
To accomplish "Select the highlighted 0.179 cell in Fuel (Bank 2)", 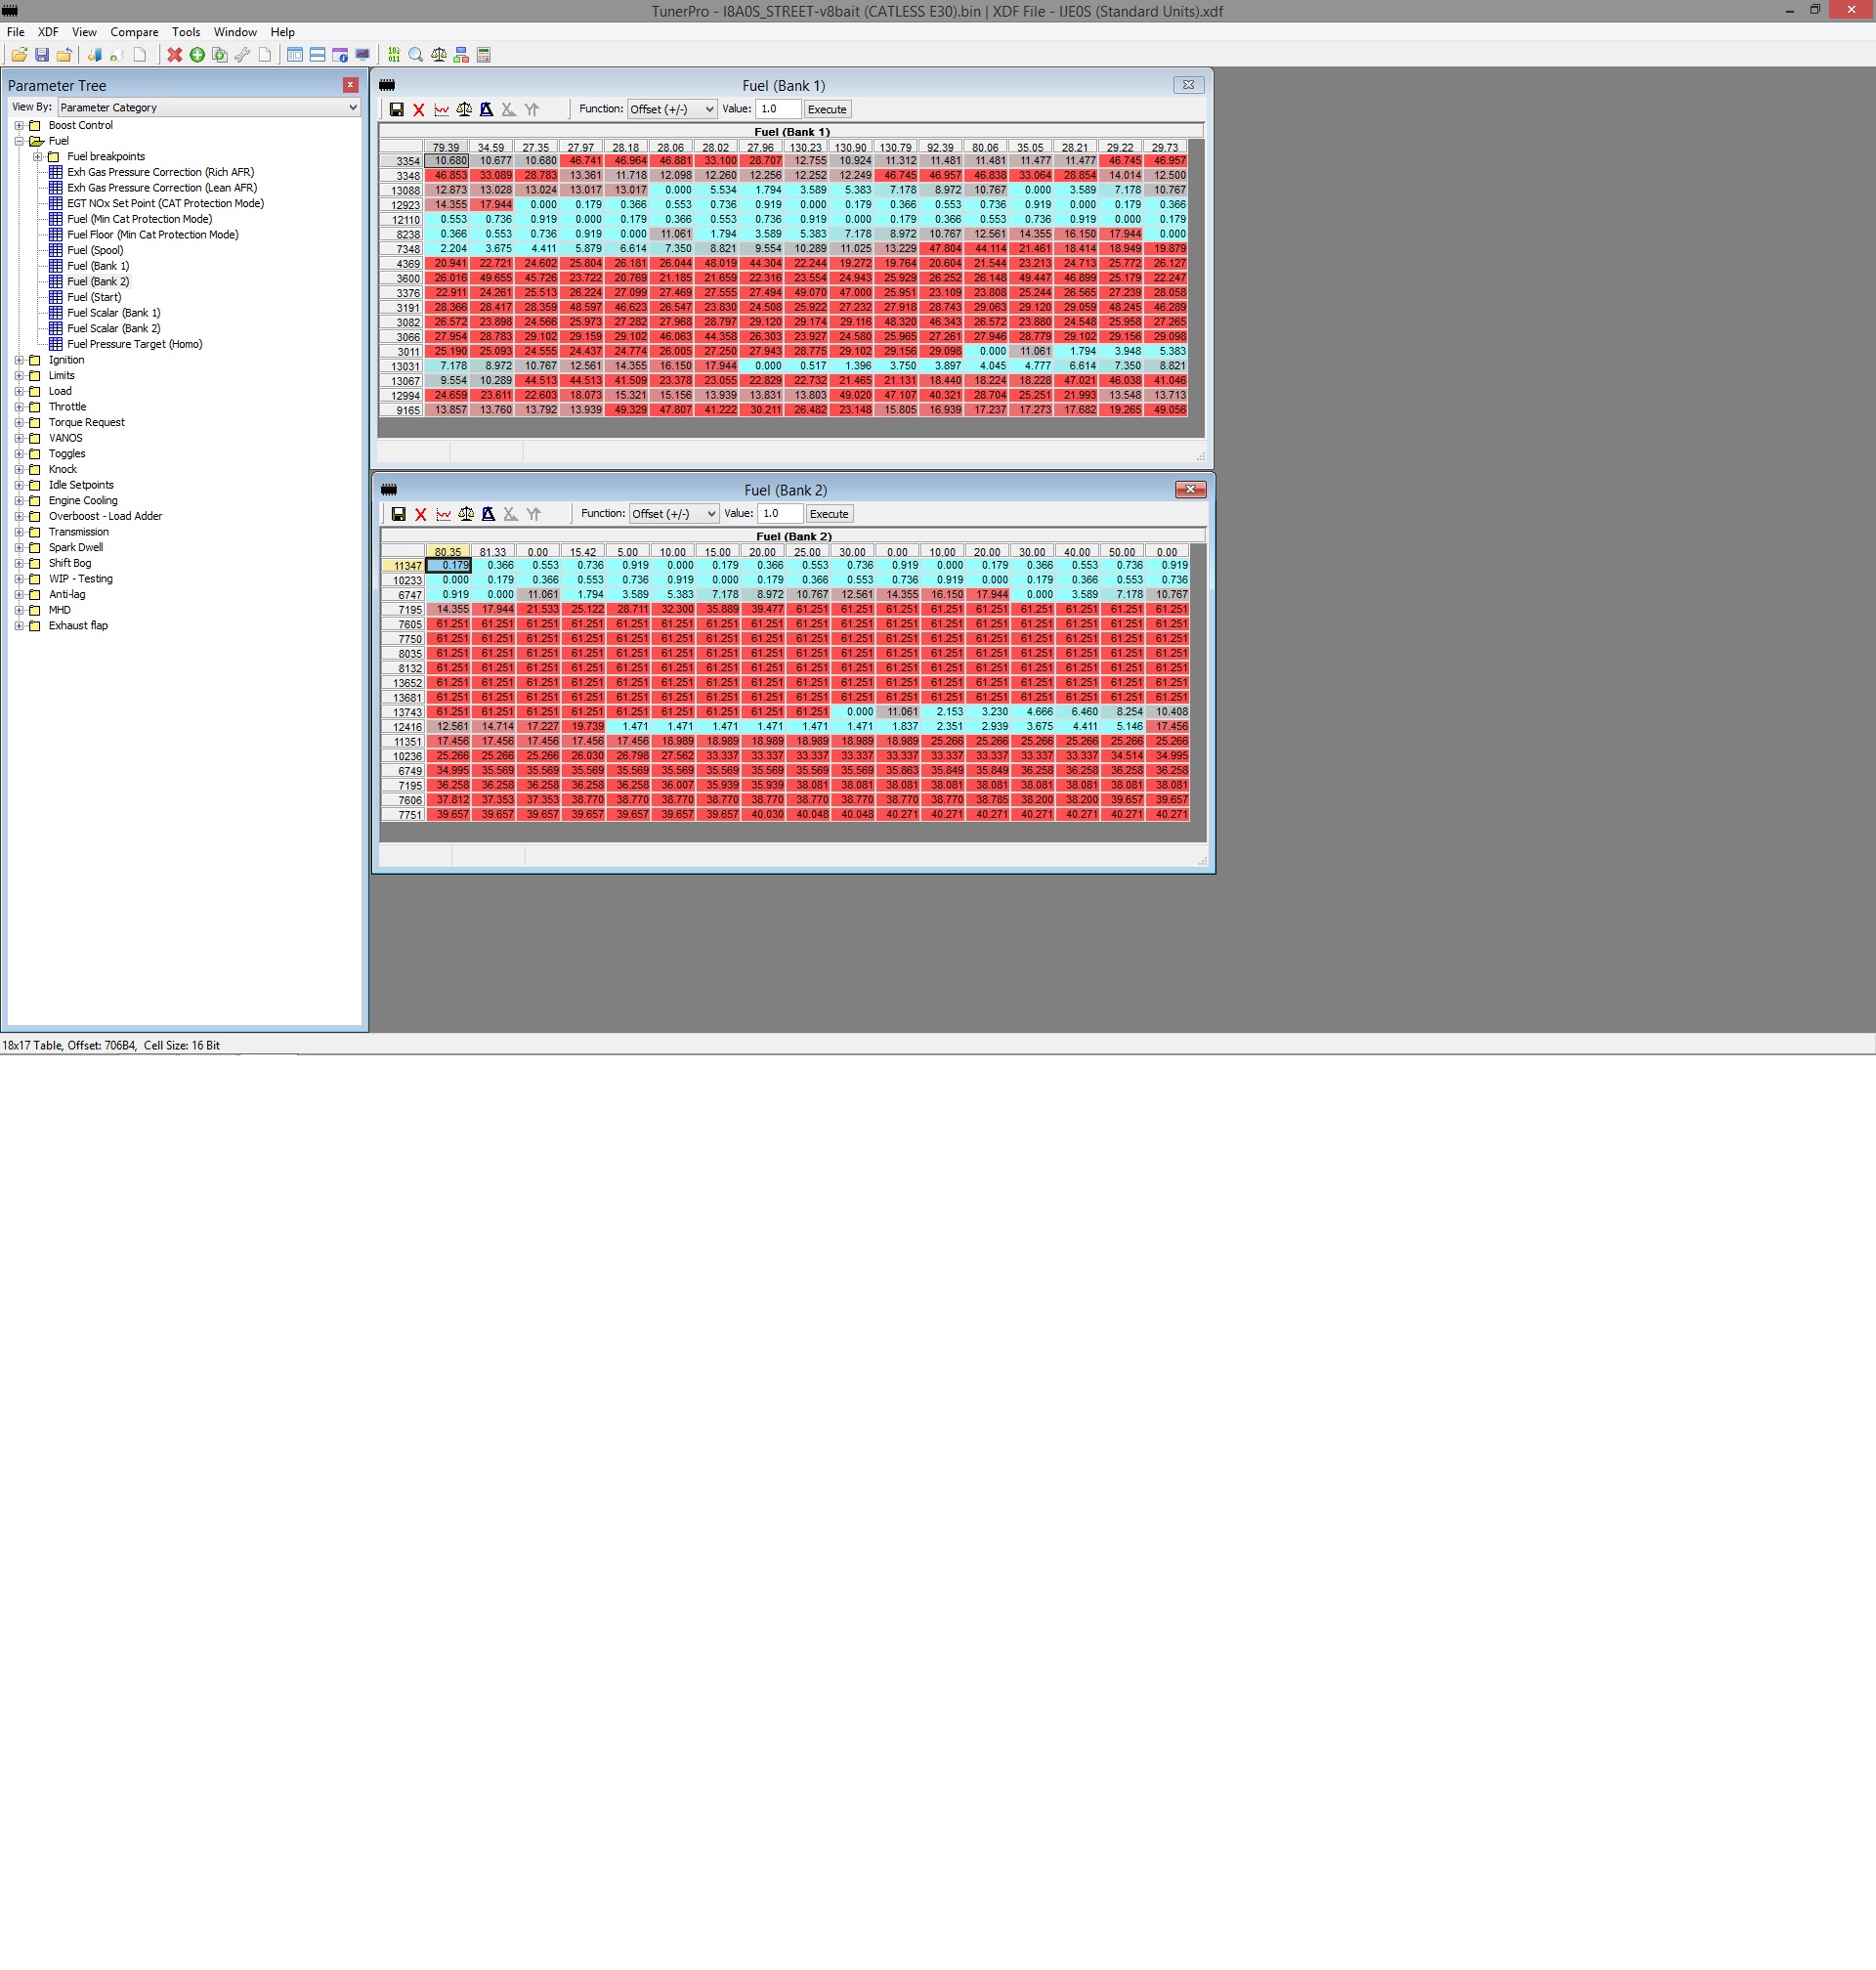I will [448, 566].
